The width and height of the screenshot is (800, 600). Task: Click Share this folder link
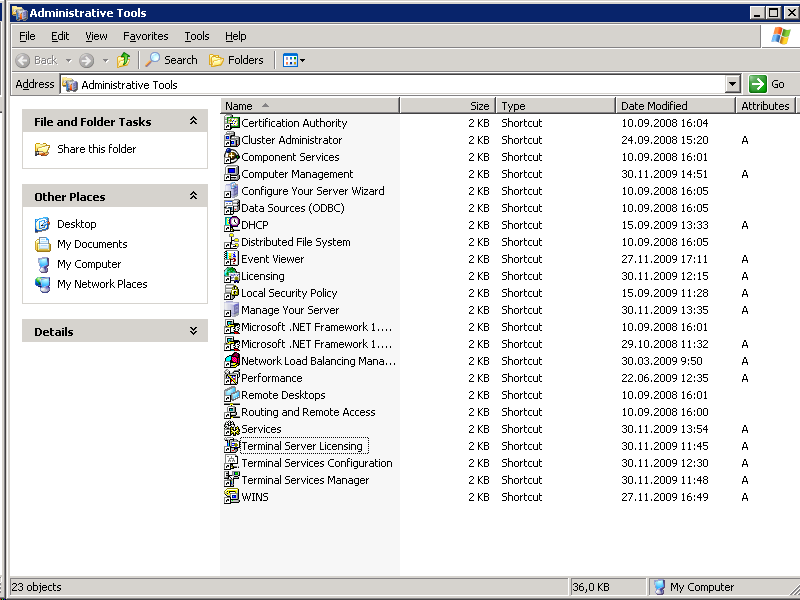pyautogui.click(x=96, y=149)
